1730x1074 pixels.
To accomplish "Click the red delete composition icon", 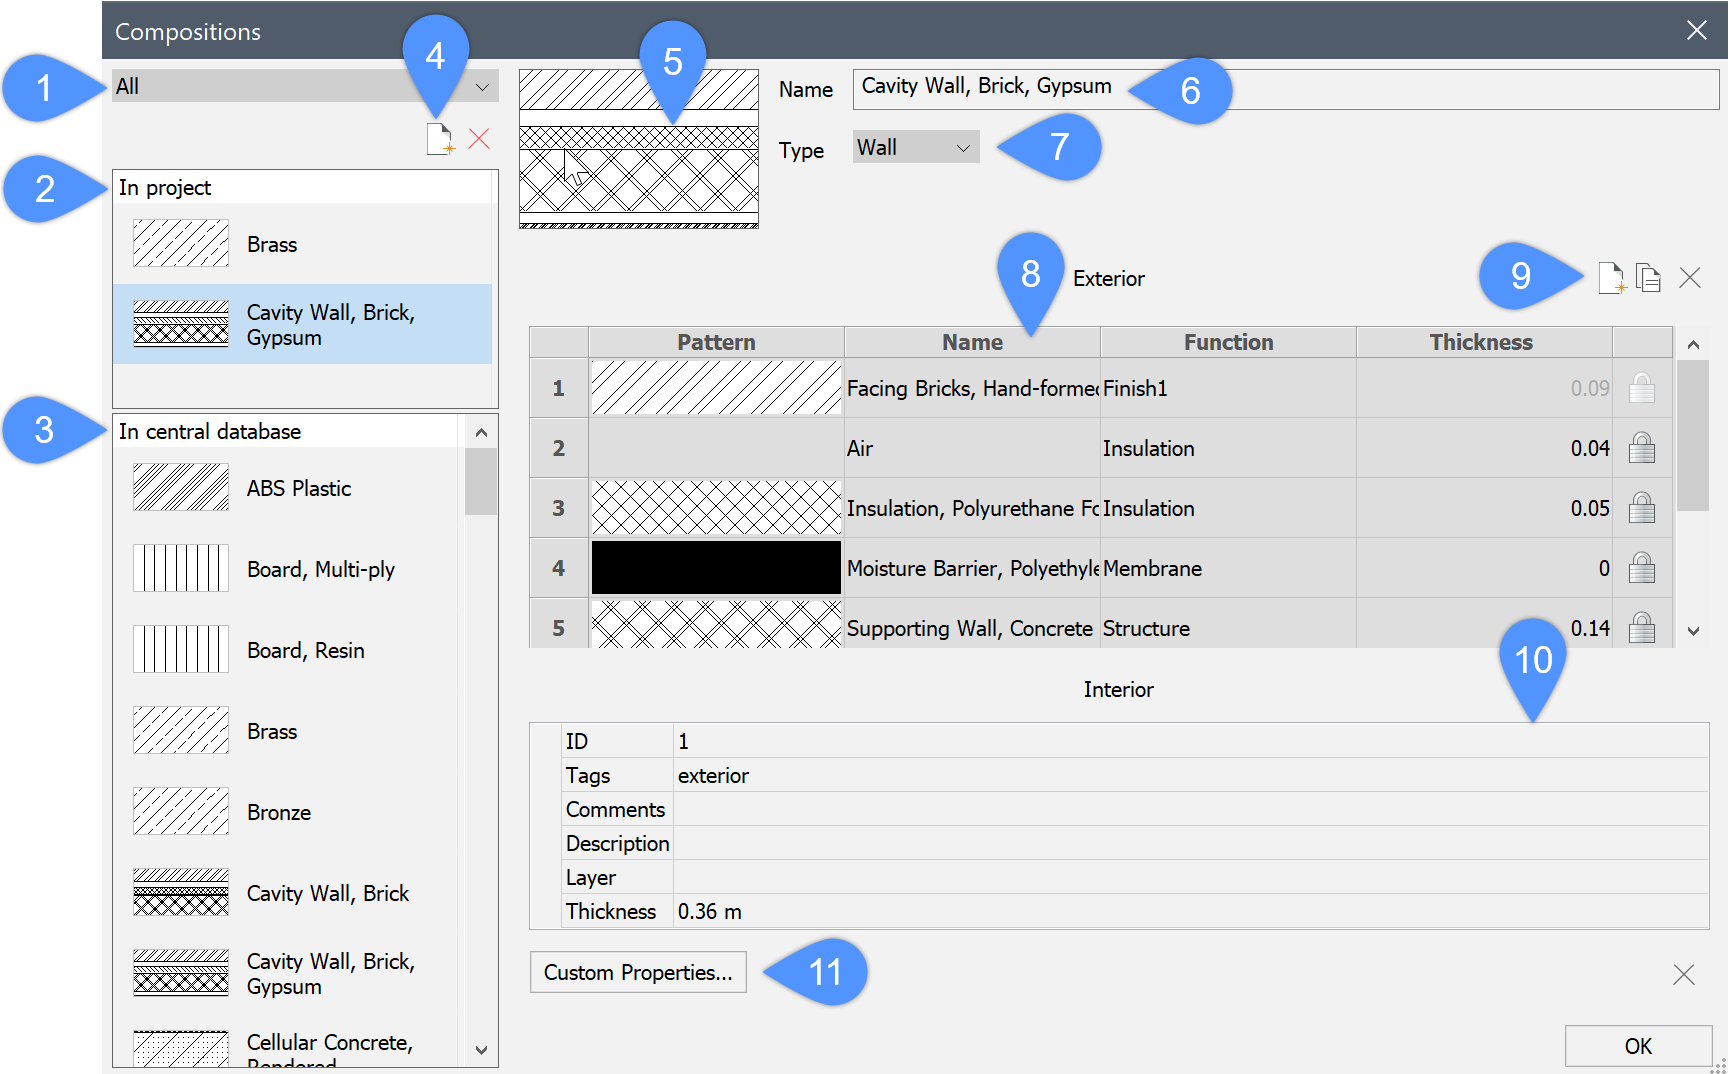I will pos(479,139).
